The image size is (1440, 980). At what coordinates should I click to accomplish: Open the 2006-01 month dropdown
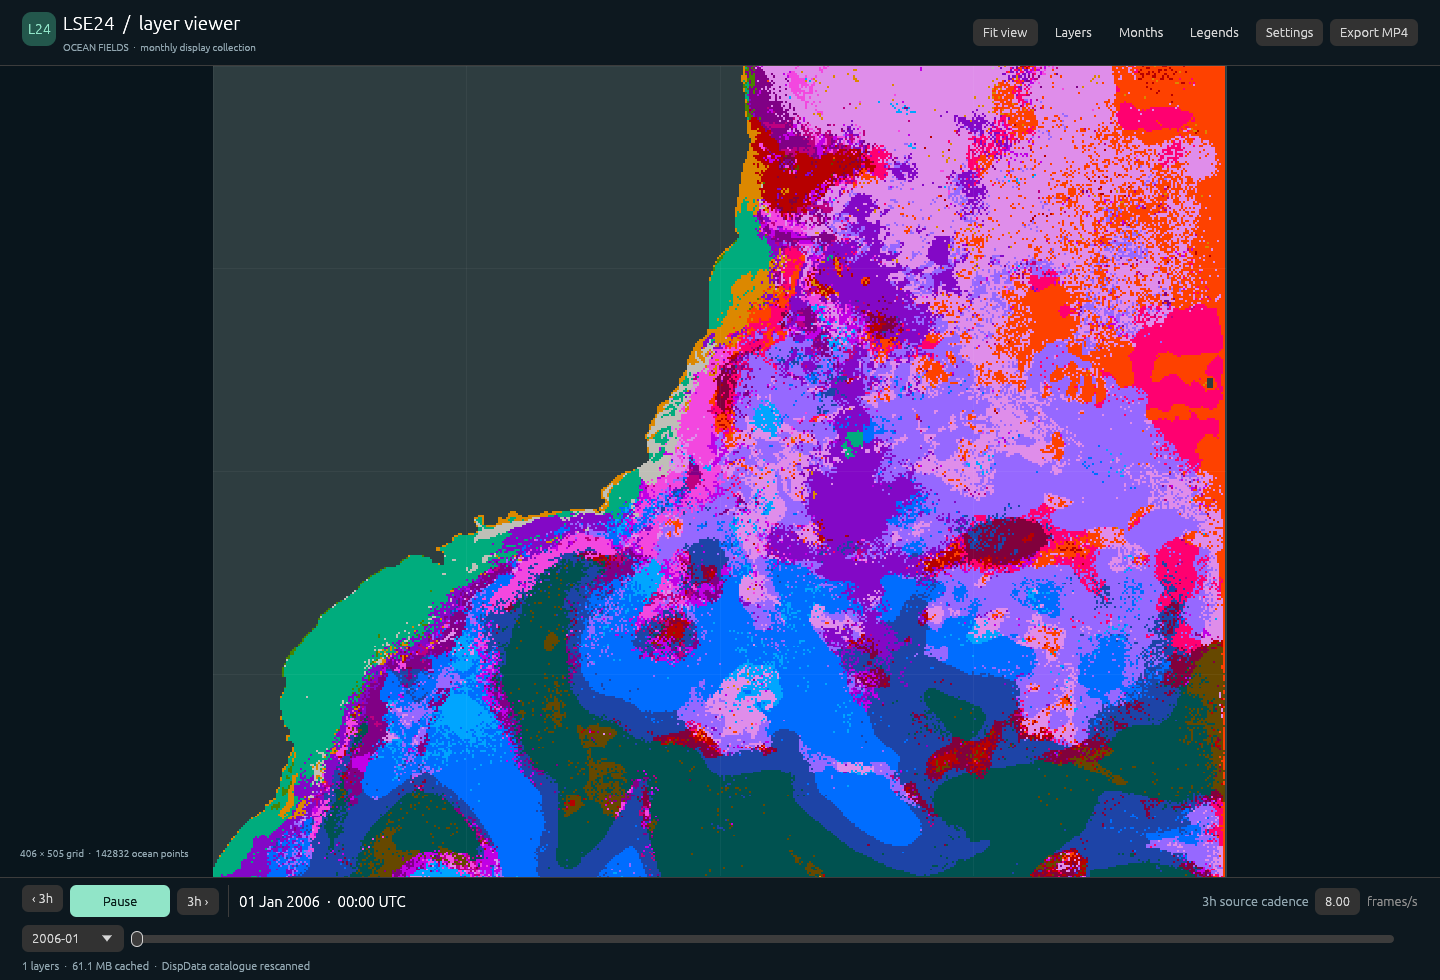pyautogui.click(x=73, y=938)
